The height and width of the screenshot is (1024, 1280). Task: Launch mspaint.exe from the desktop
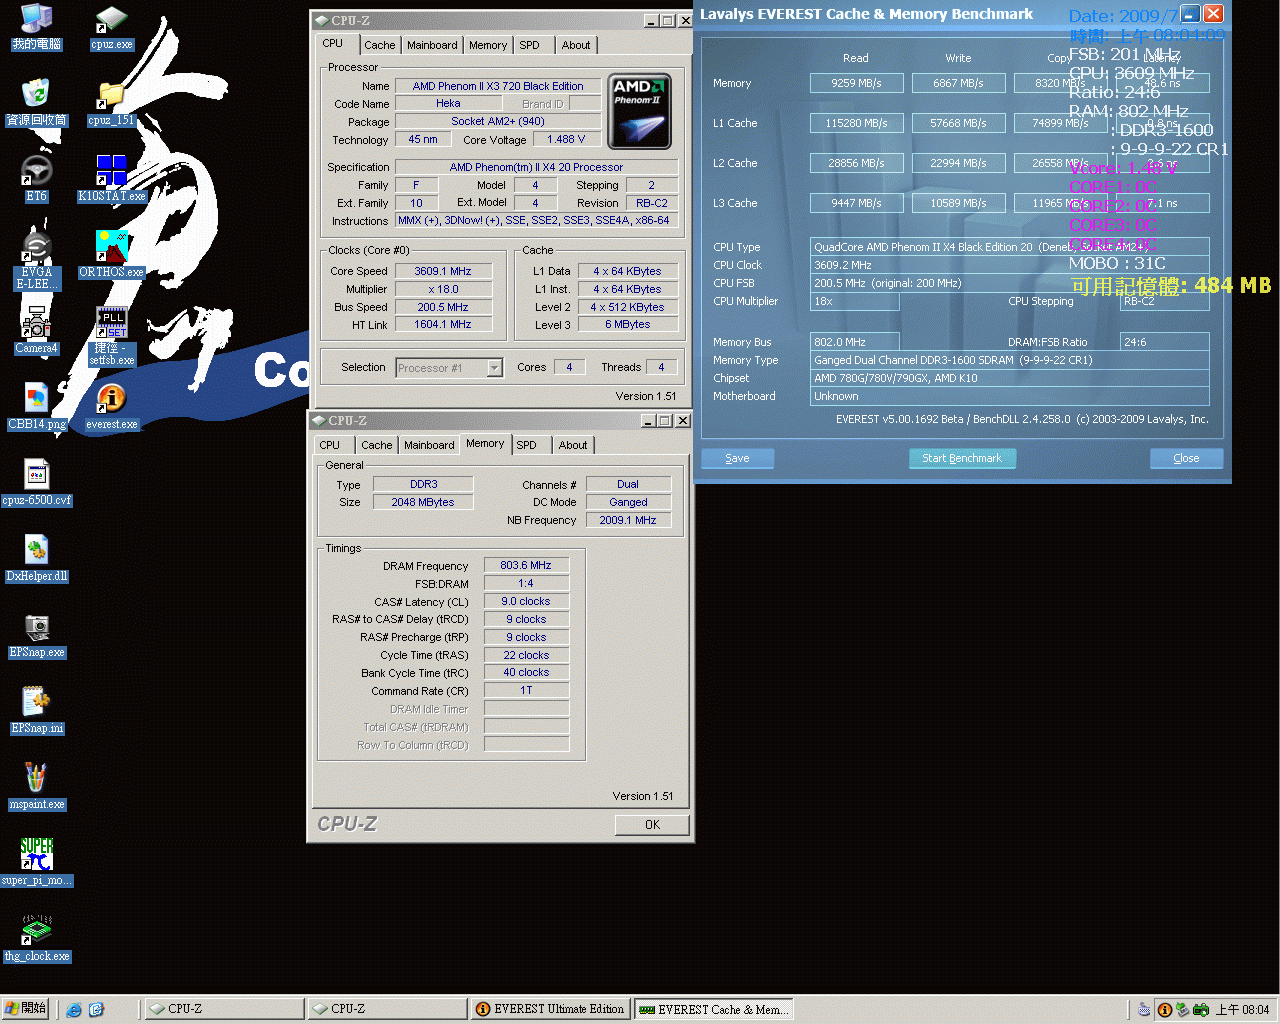click(x=37, y=786)
